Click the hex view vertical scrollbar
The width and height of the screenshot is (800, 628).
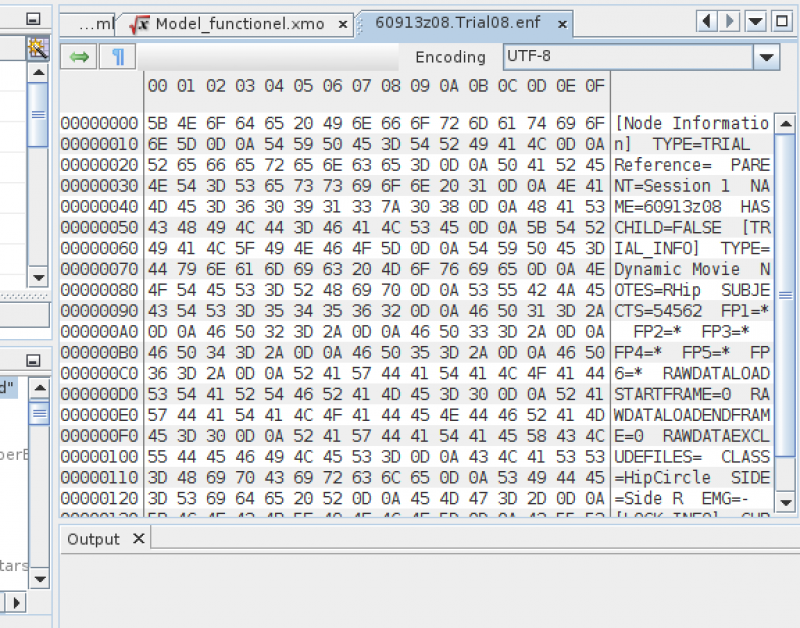(787, 320)
